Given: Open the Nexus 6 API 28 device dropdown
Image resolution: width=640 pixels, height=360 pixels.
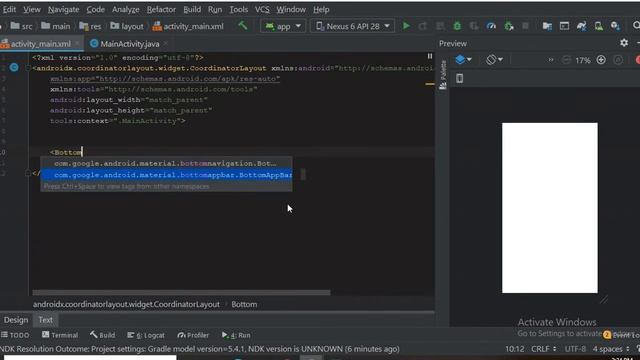Looking at the screenshot, I should [352, 26].
